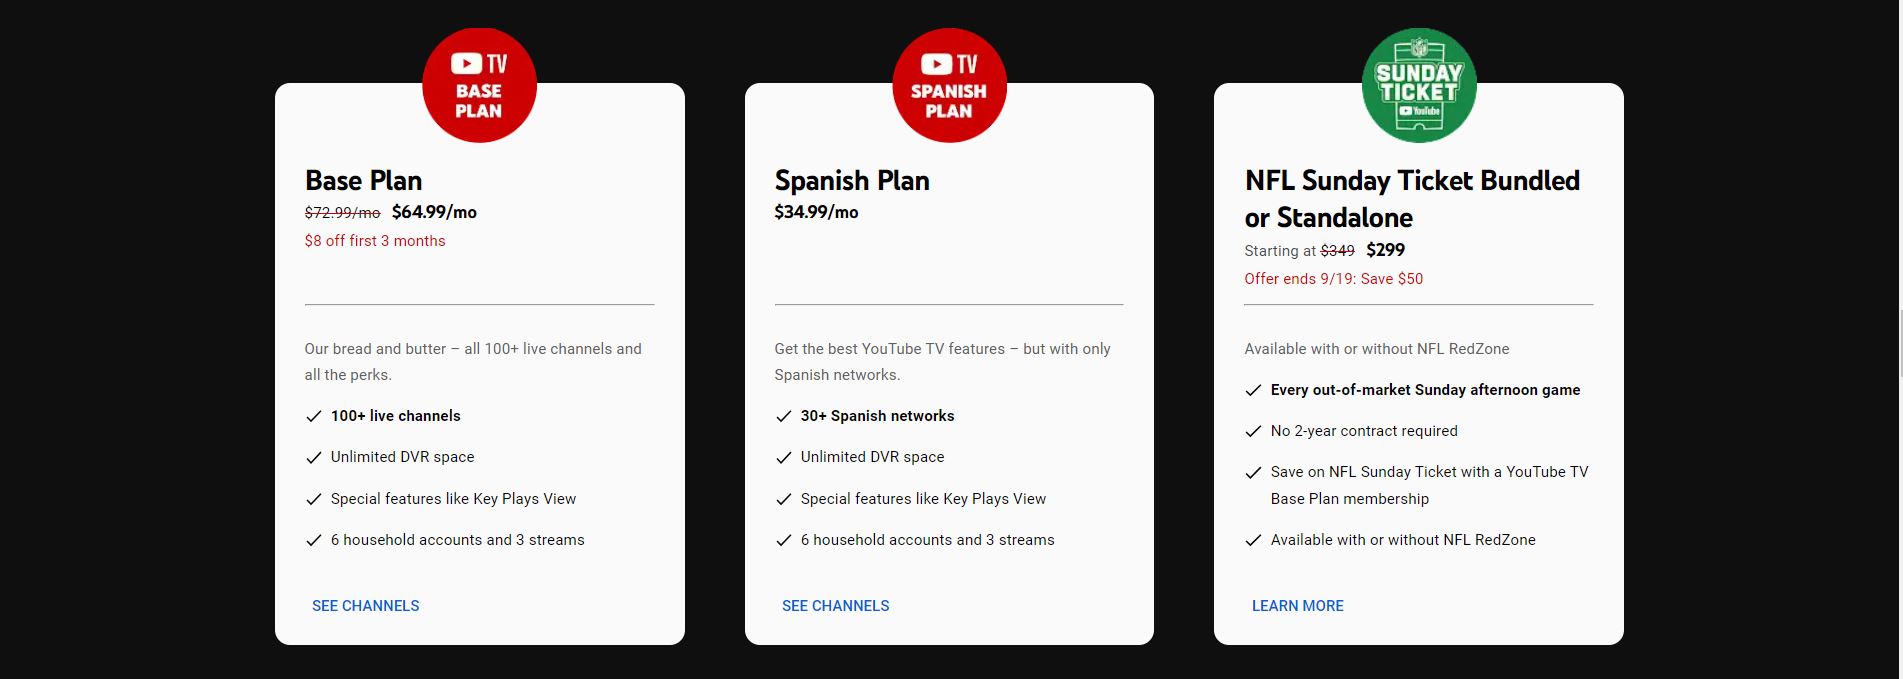Open LEARN MORE for NFL Sunday Ticket
This screenshot has height=679, width=1903.
(x=1297, y=605)
